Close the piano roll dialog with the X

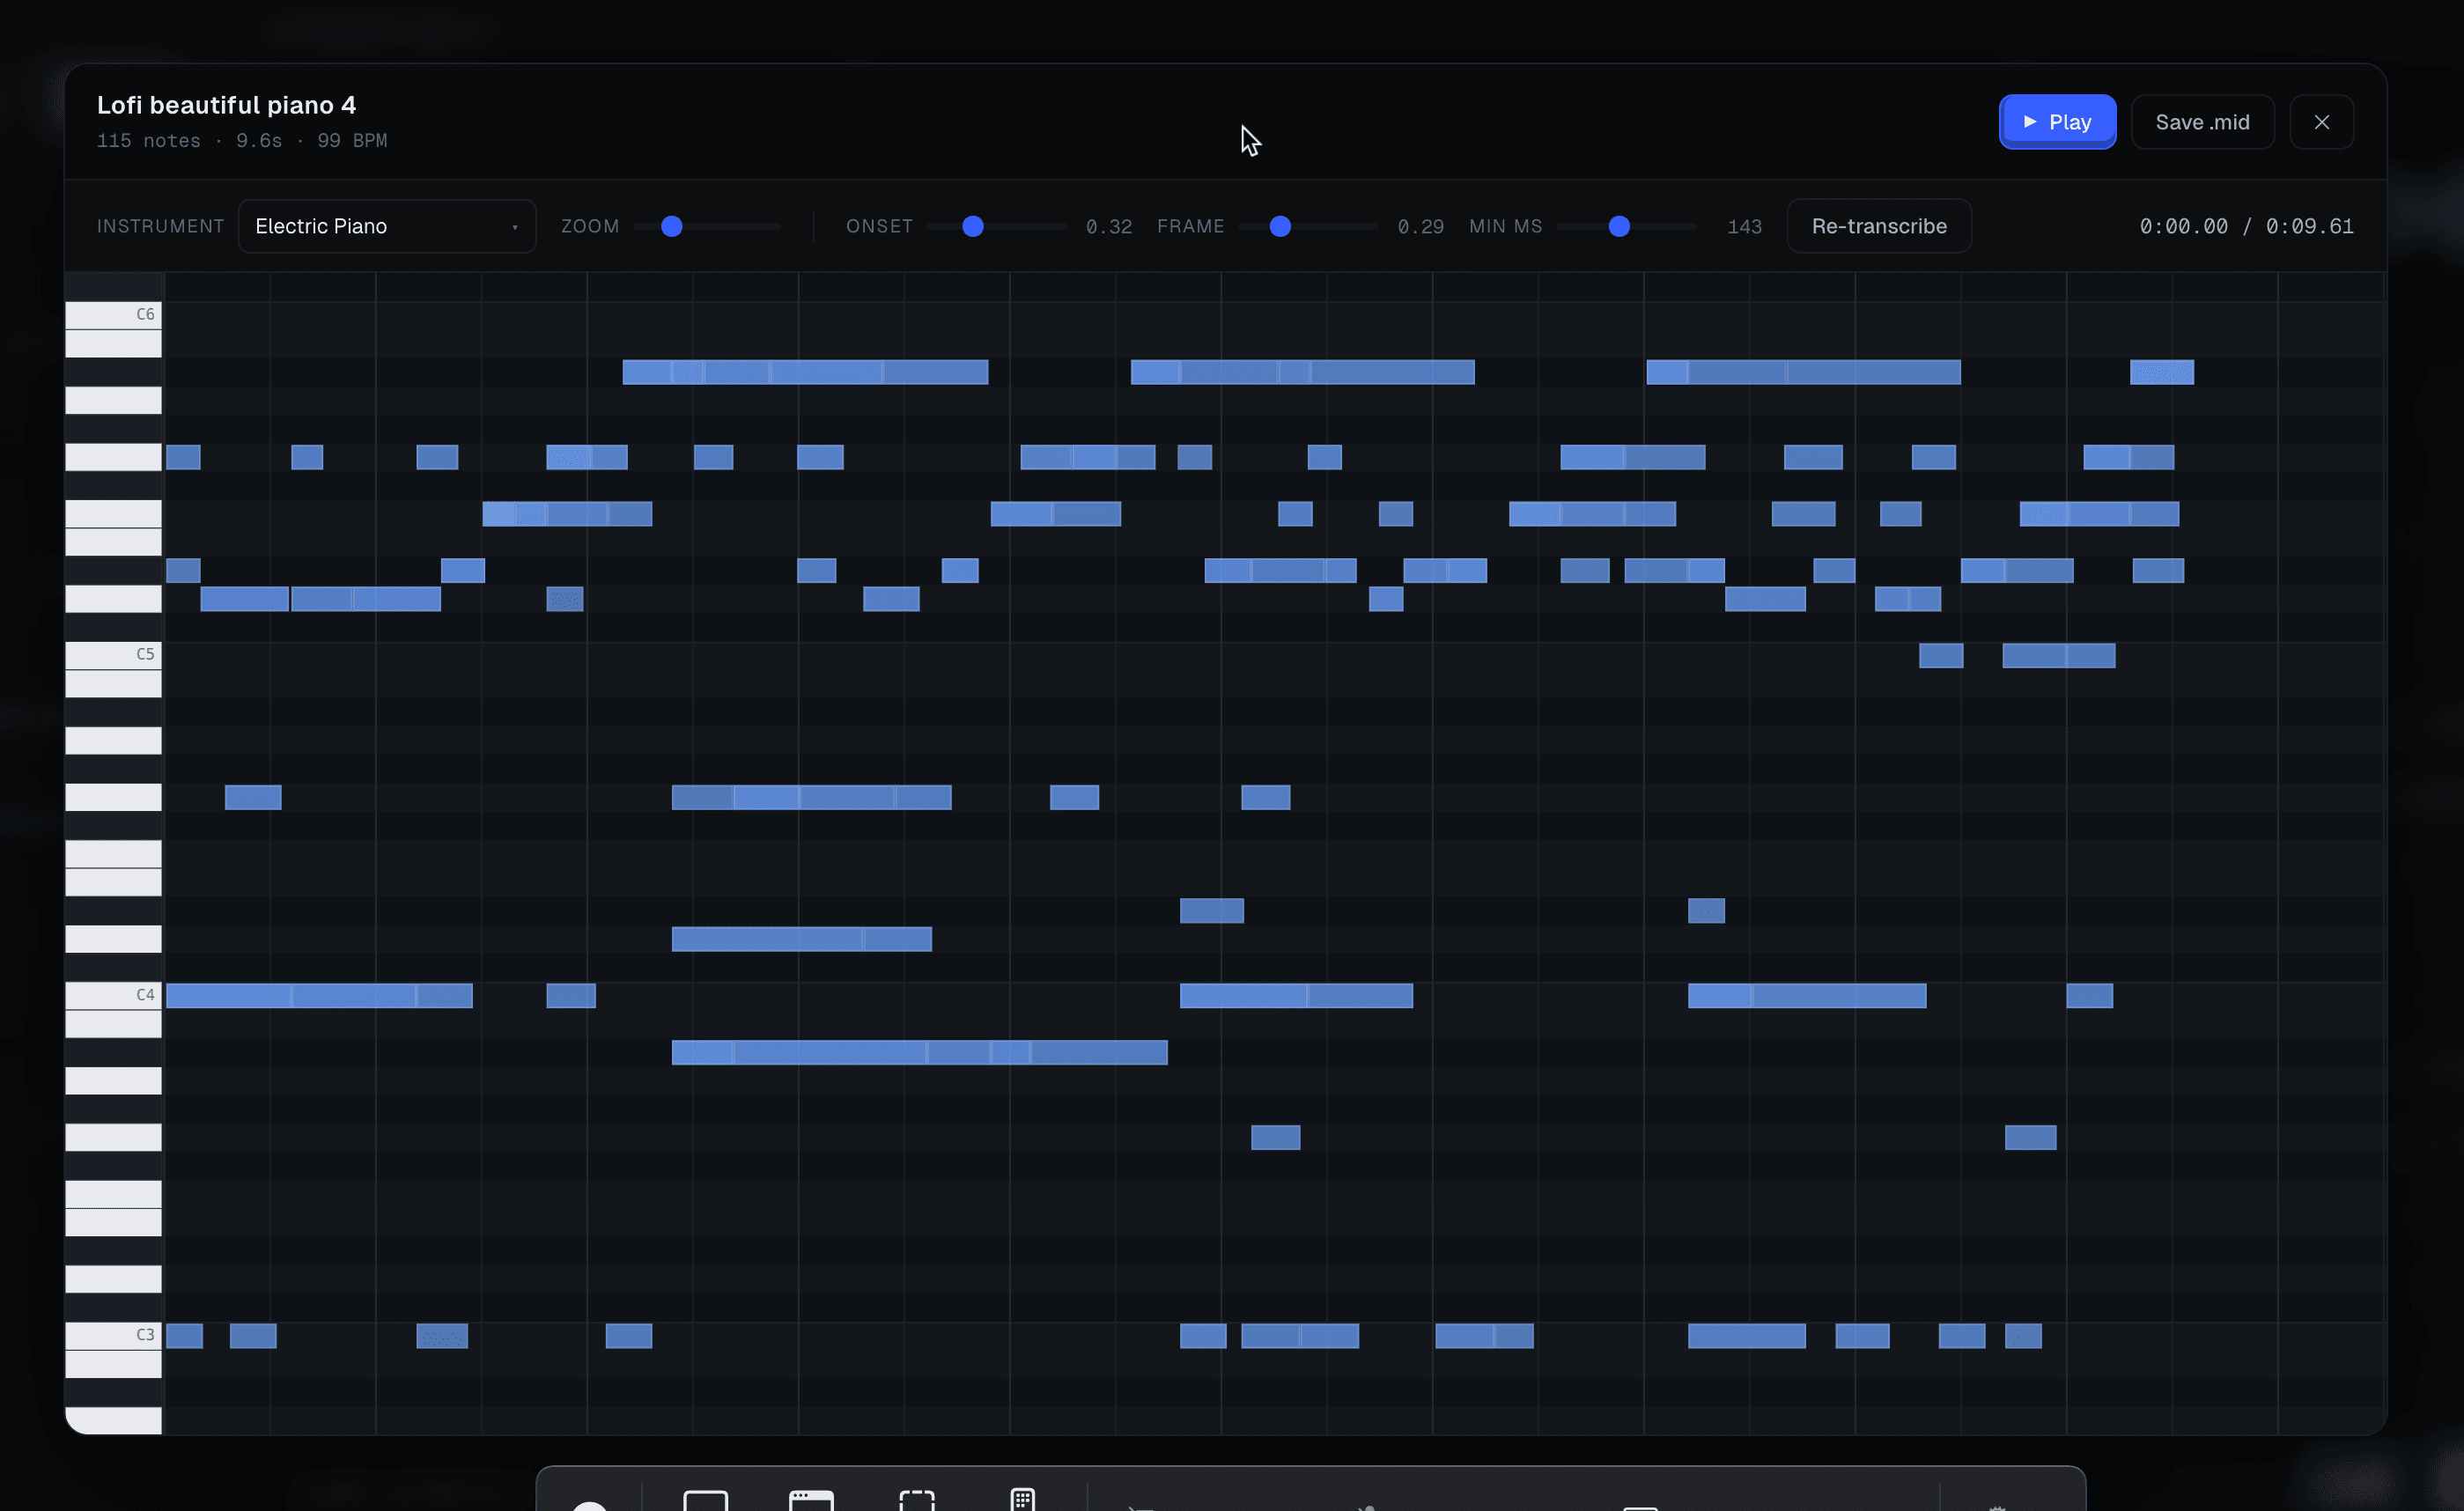(2321, 122)
